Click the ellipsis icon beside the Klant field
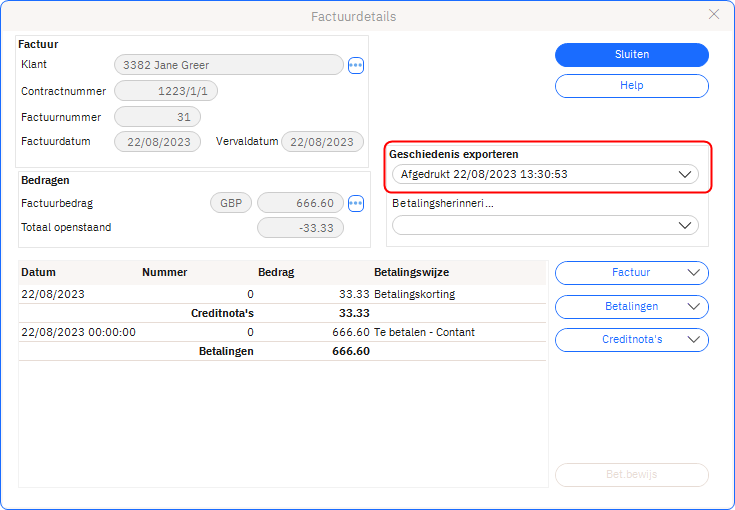The height and width of the screenshot is (510, 735). 356,65
